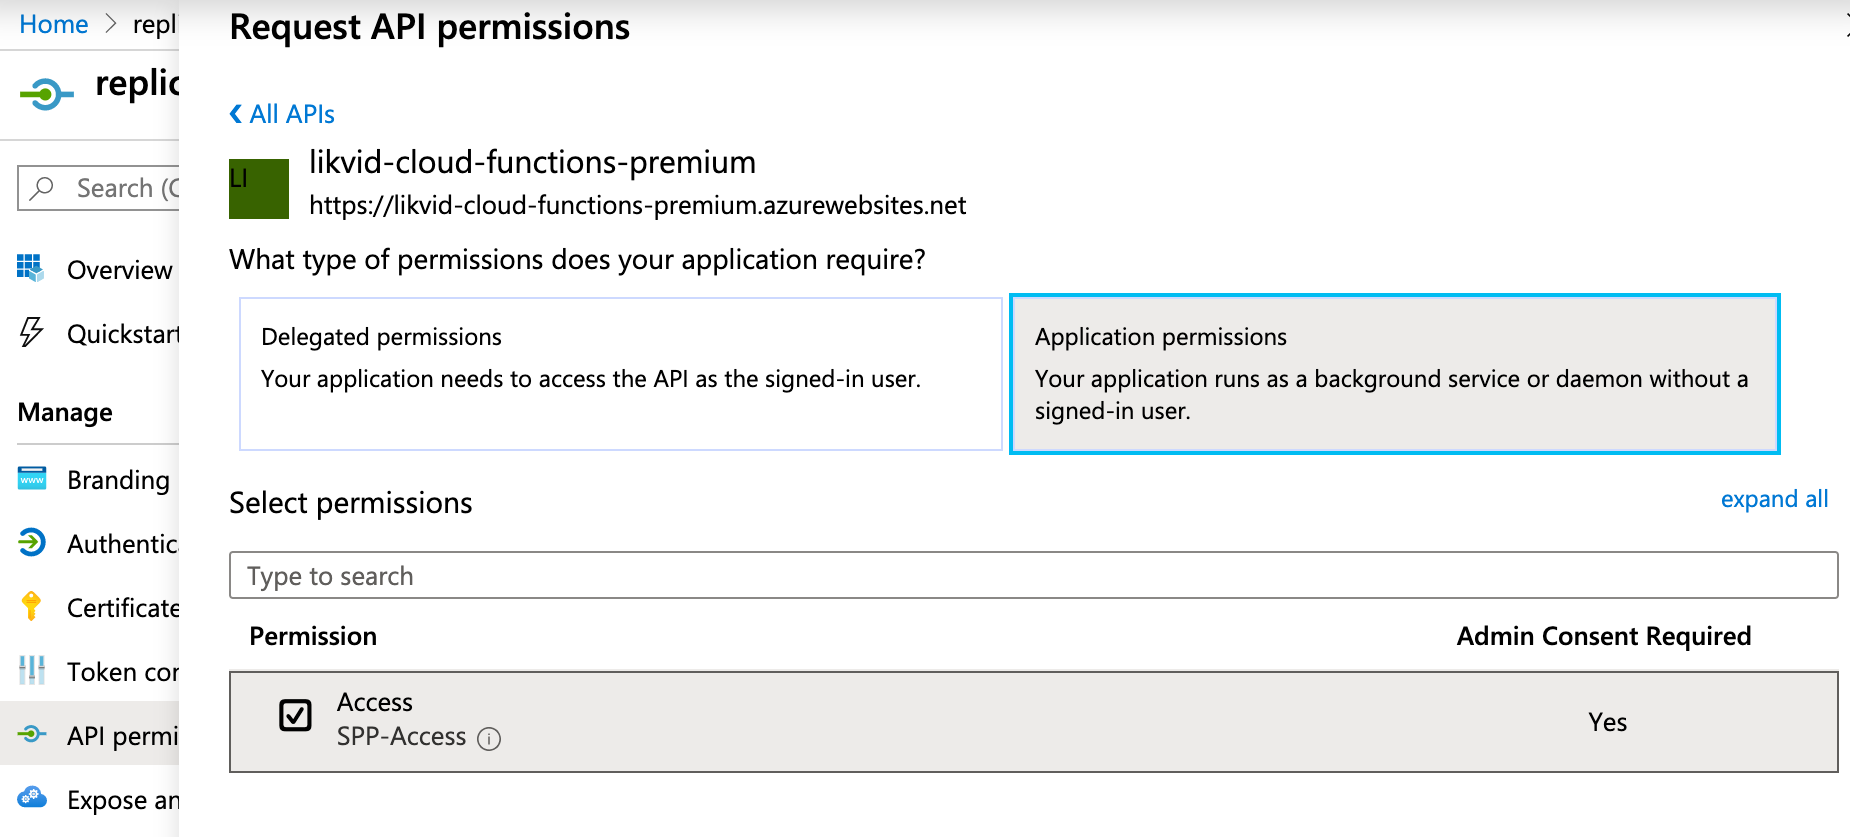Select Delegated permissions option
This screenshot has height=837, width=1850.
(620, 375)
